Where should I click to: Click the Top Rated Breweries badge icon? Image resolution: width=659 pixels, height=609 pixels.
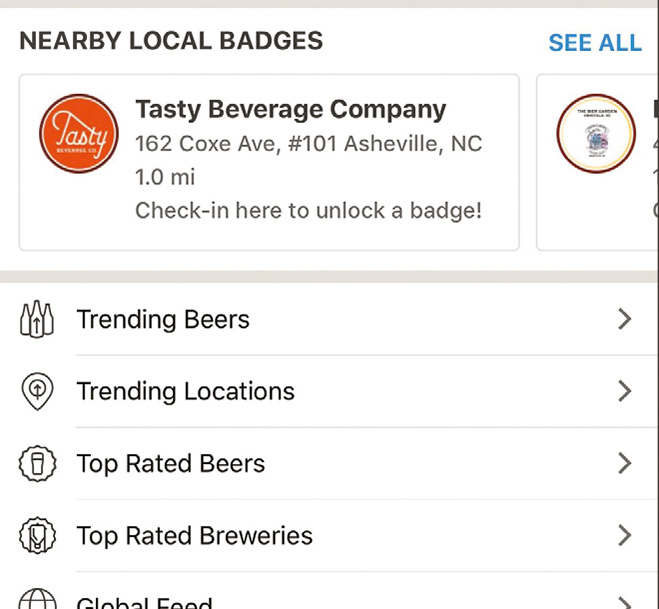coord(37,536)
